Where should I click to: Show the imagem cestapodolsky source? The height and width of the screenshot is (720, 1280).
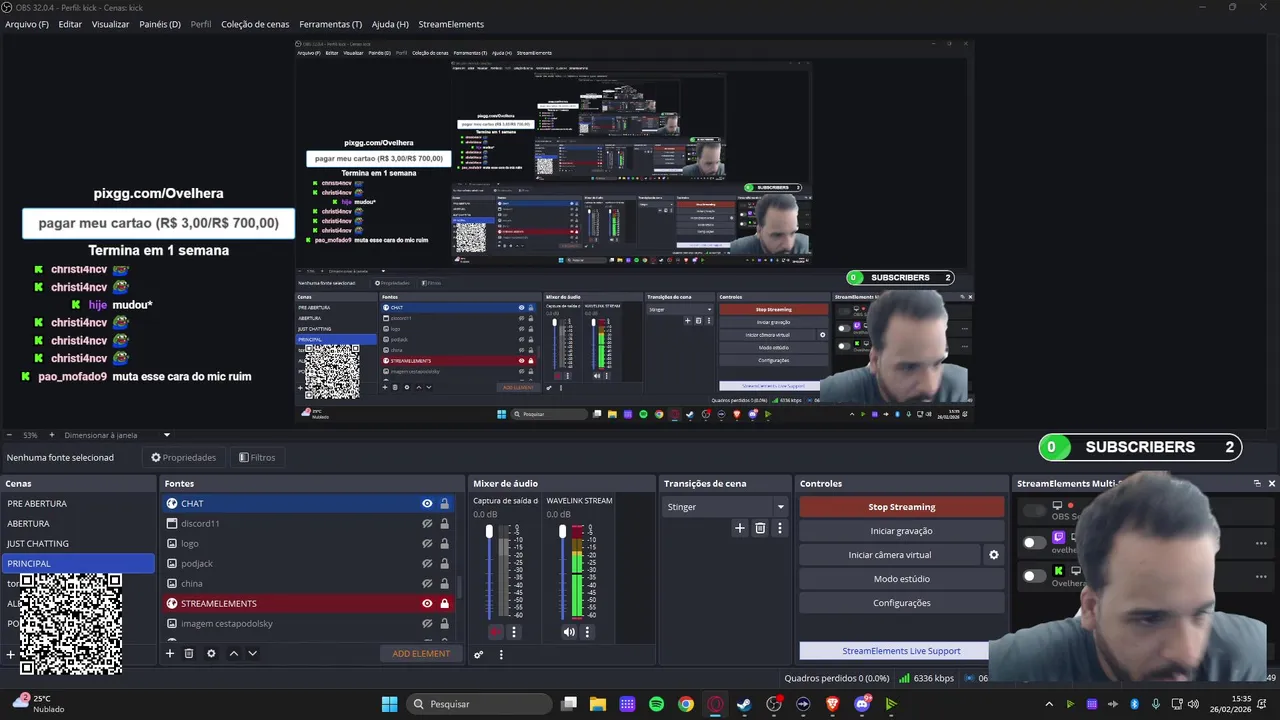click(x=427, y=623)
